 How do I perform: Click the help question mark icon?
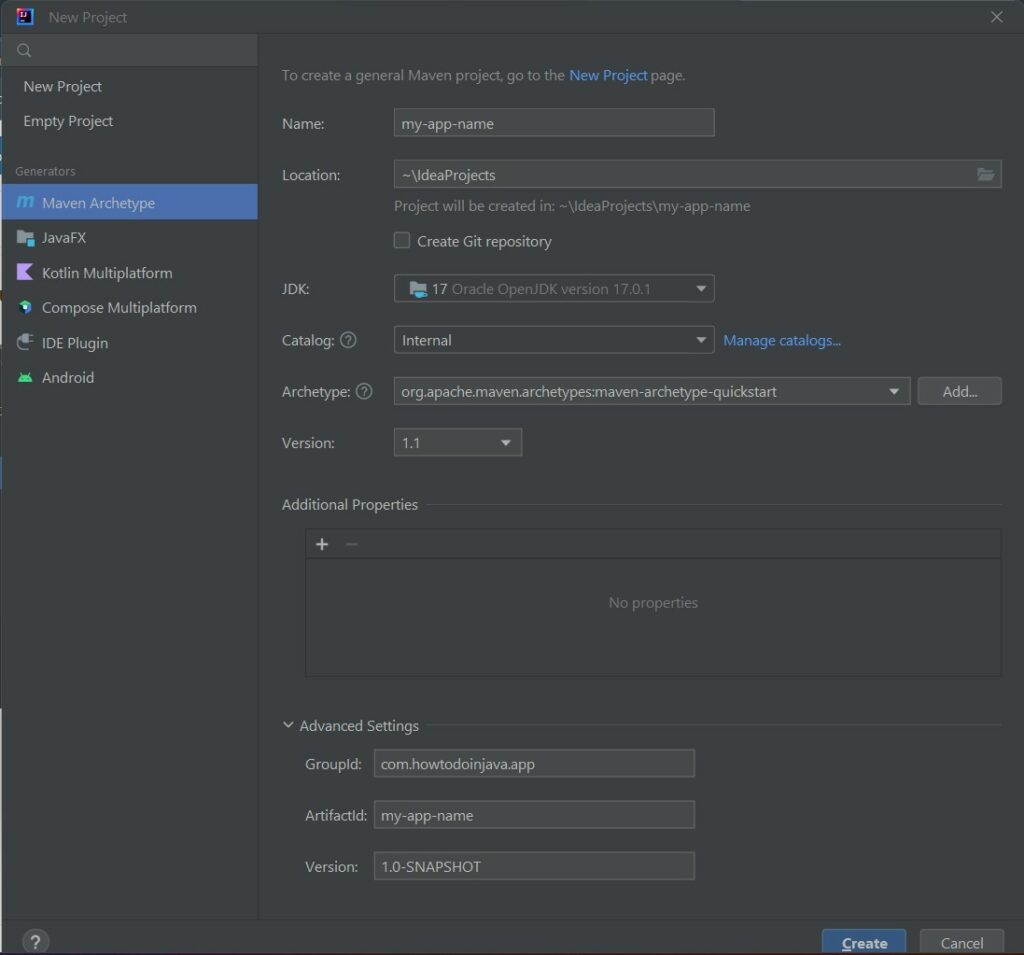pyautogui.click(x=35, y=941)
